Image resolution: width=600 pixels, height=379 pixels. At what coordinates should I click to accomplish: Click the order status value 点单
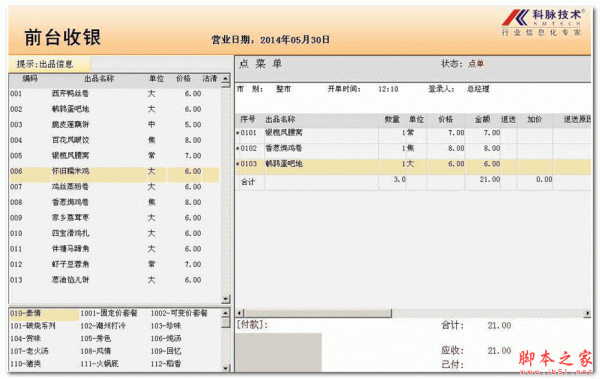coord(476,64)
